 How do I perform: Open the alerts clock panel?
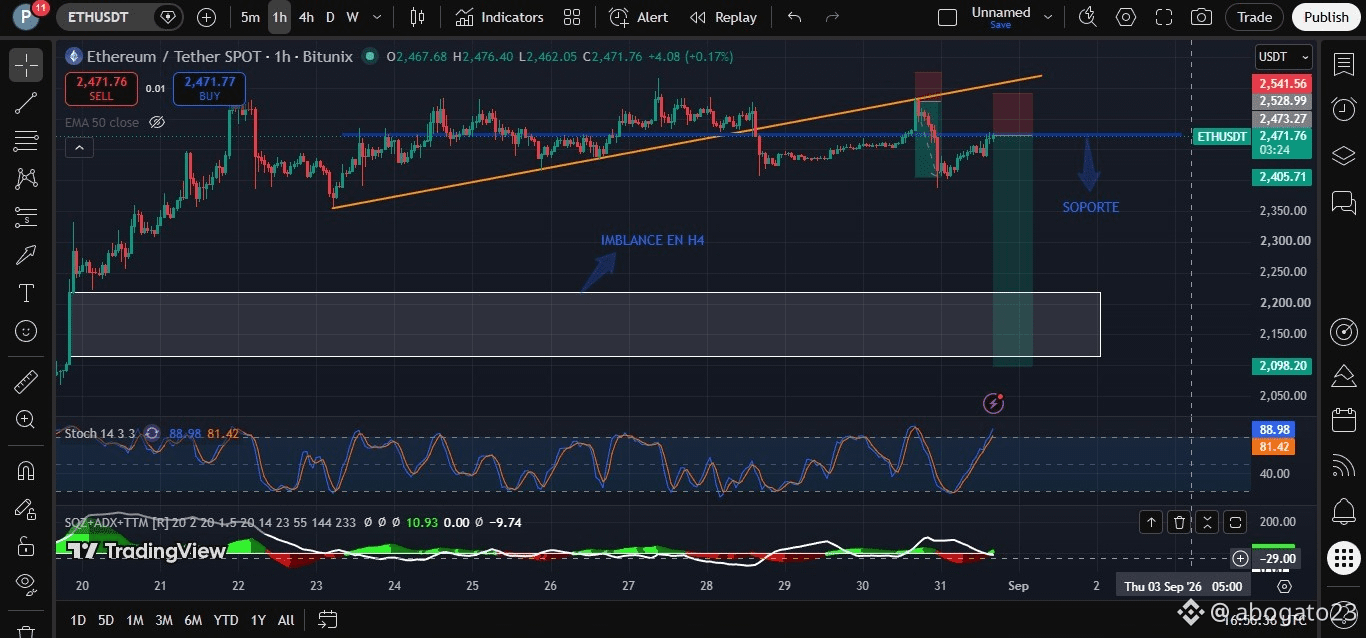tap(1343, 110)
